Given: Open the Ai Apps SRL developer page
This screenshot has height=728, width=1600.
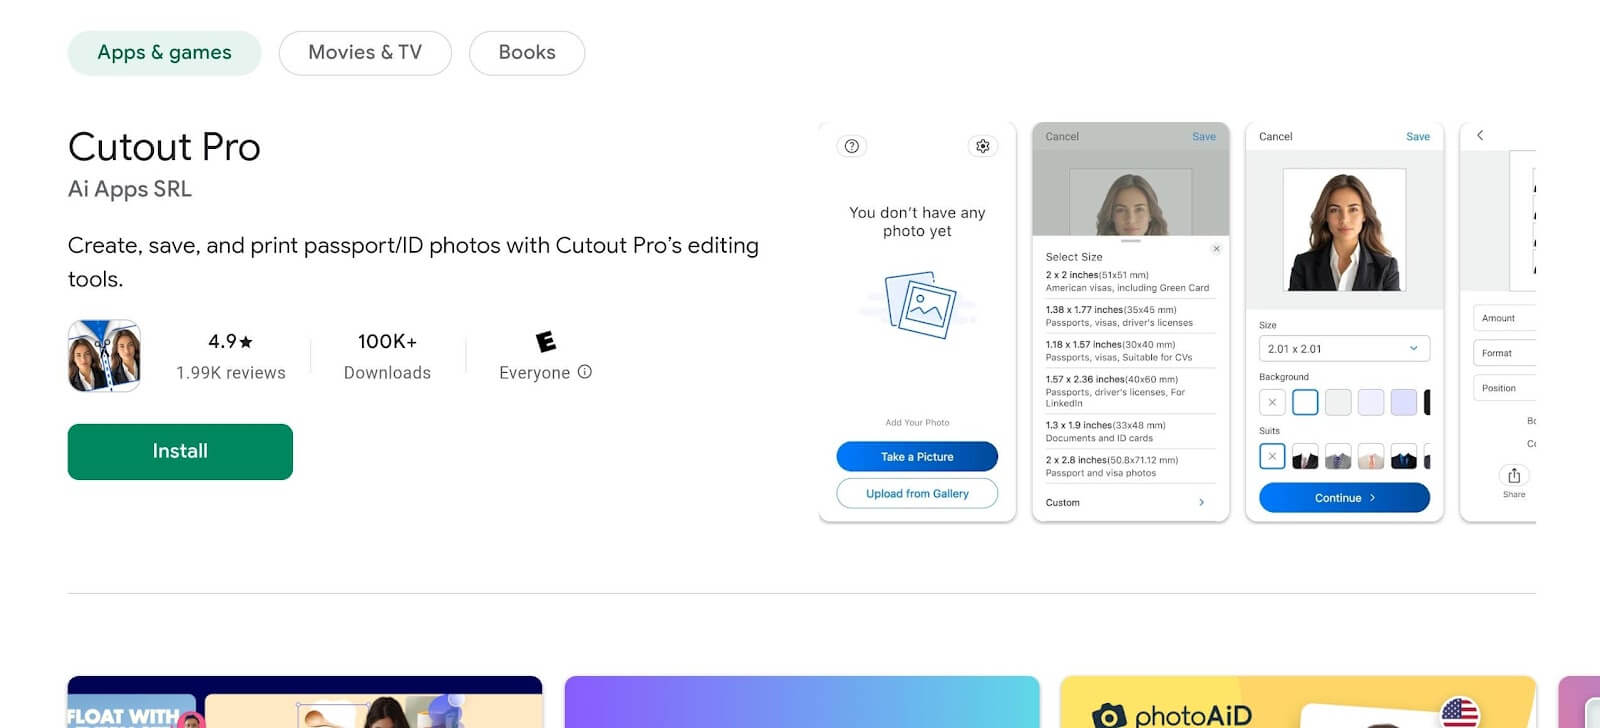Looking at the screenshot, I should pos(130,189).
